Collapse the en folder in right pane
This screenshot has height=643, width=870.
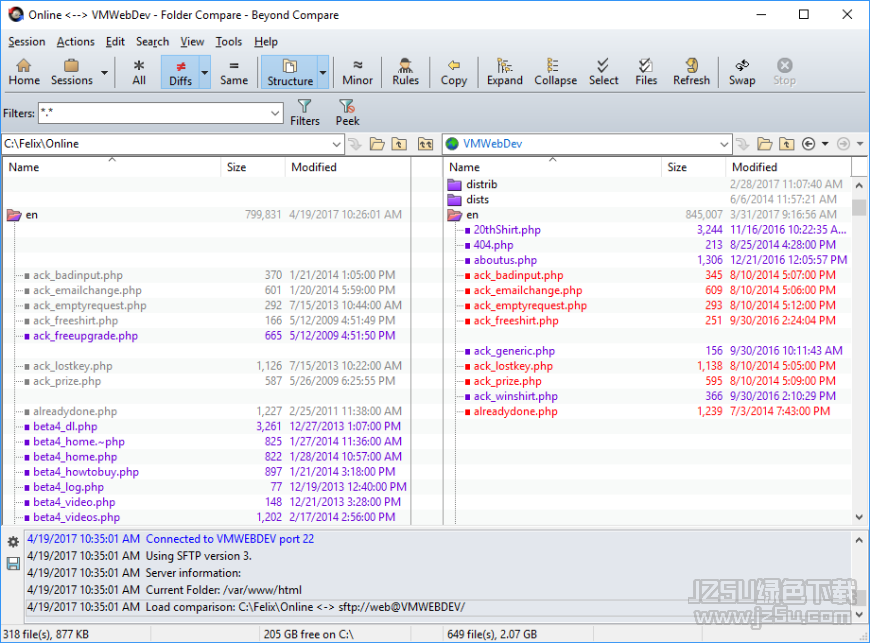click(x=454, y=215)
